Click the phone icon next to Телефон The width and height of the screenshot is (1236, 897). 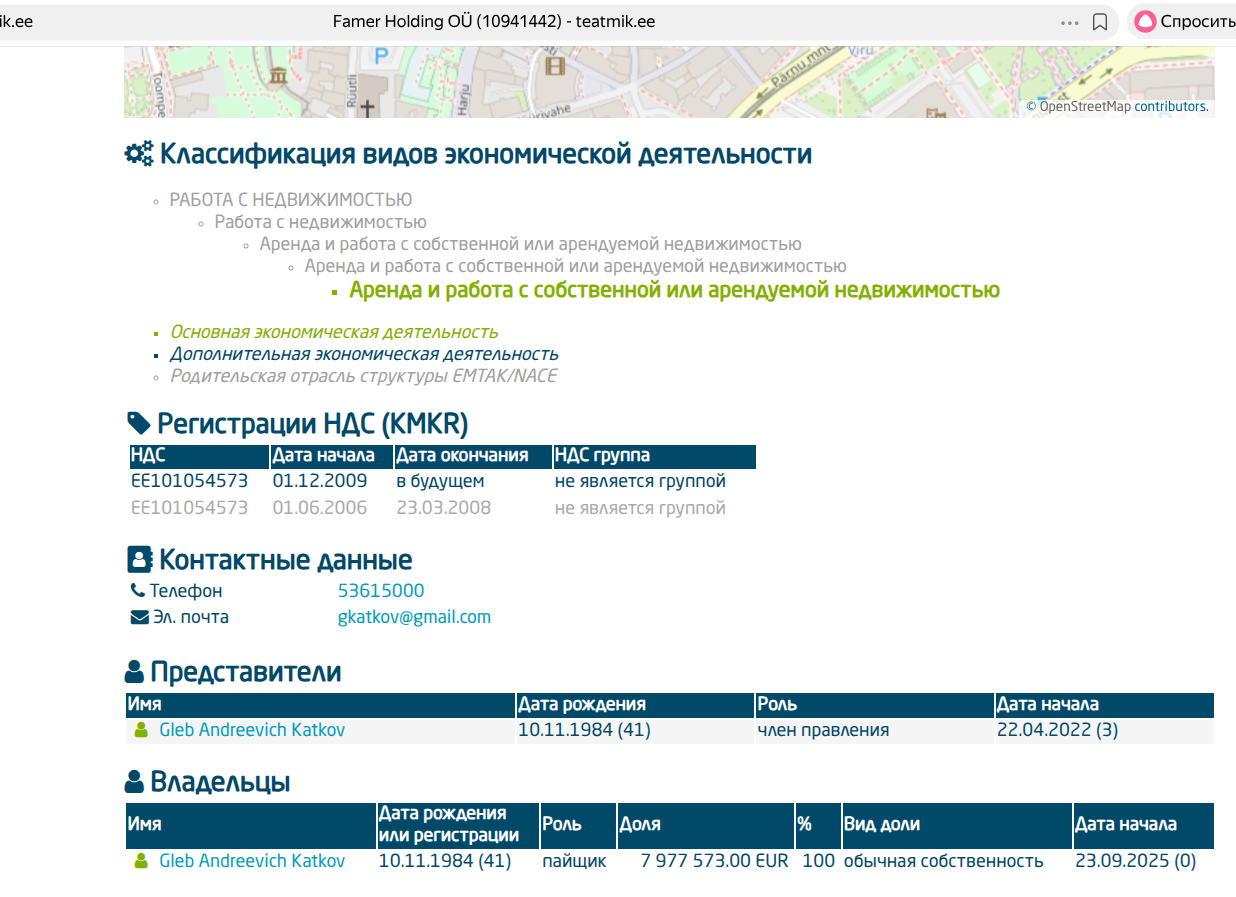click(137, 591)
